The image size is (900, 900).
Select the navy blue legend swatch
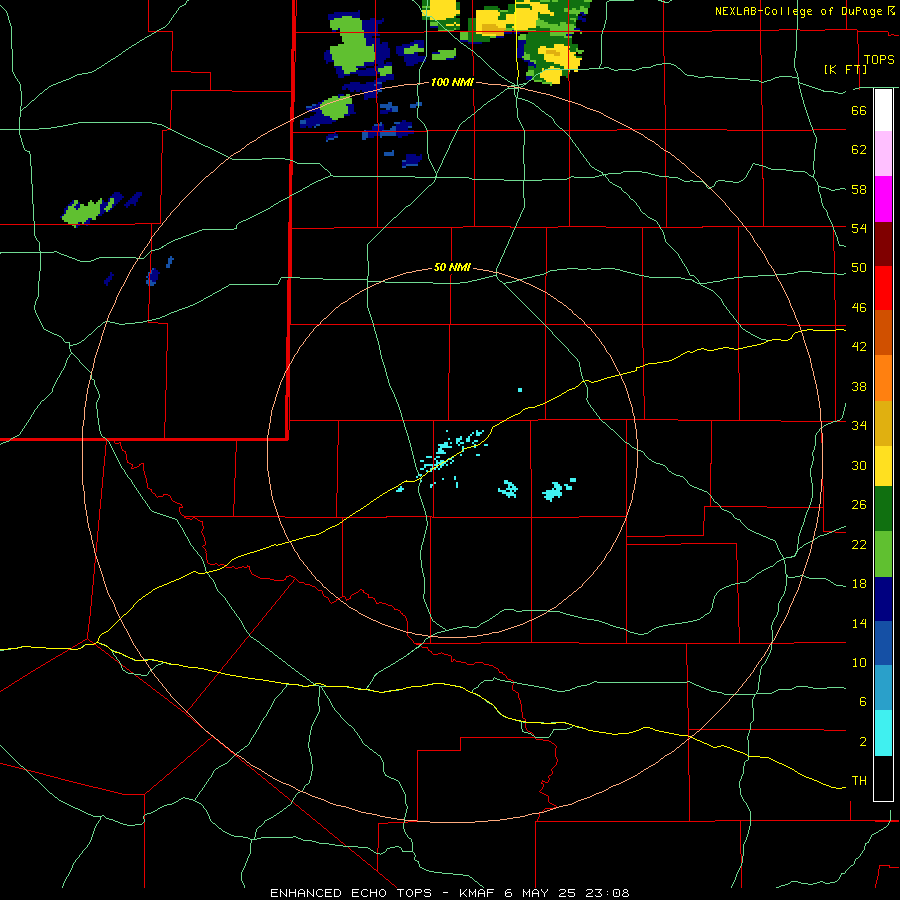tap(883, 599)
